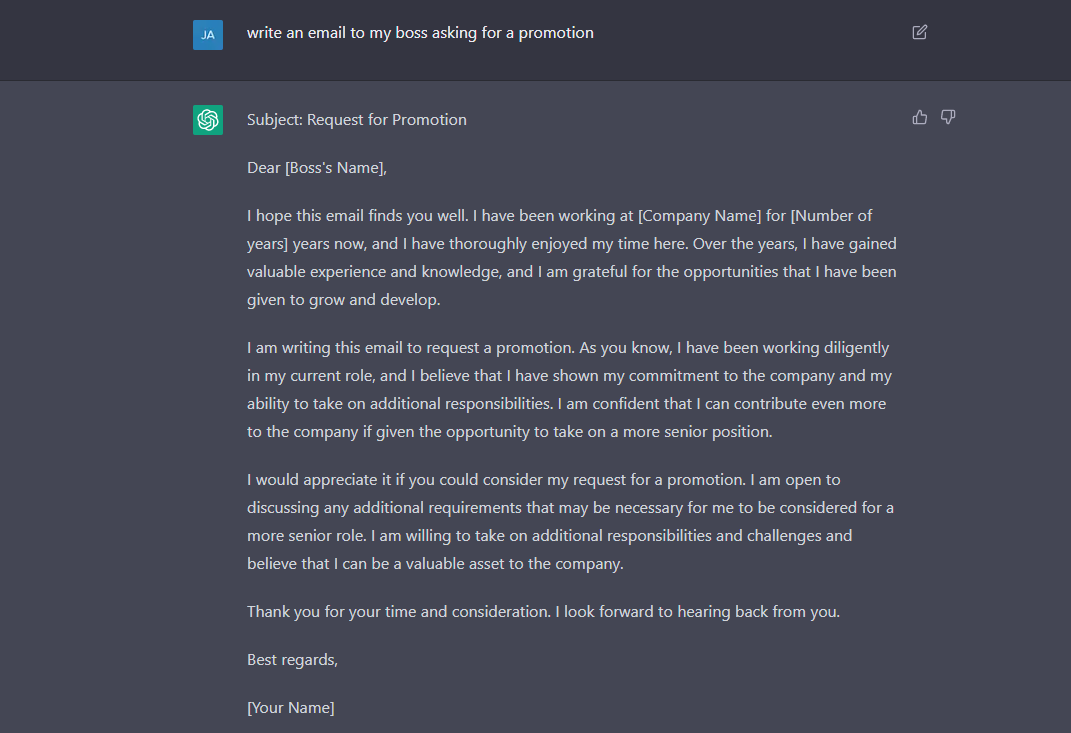
Task: Click the green ChatGPT logo avatar
Action: pyautogui.click(x=207, y=120)
